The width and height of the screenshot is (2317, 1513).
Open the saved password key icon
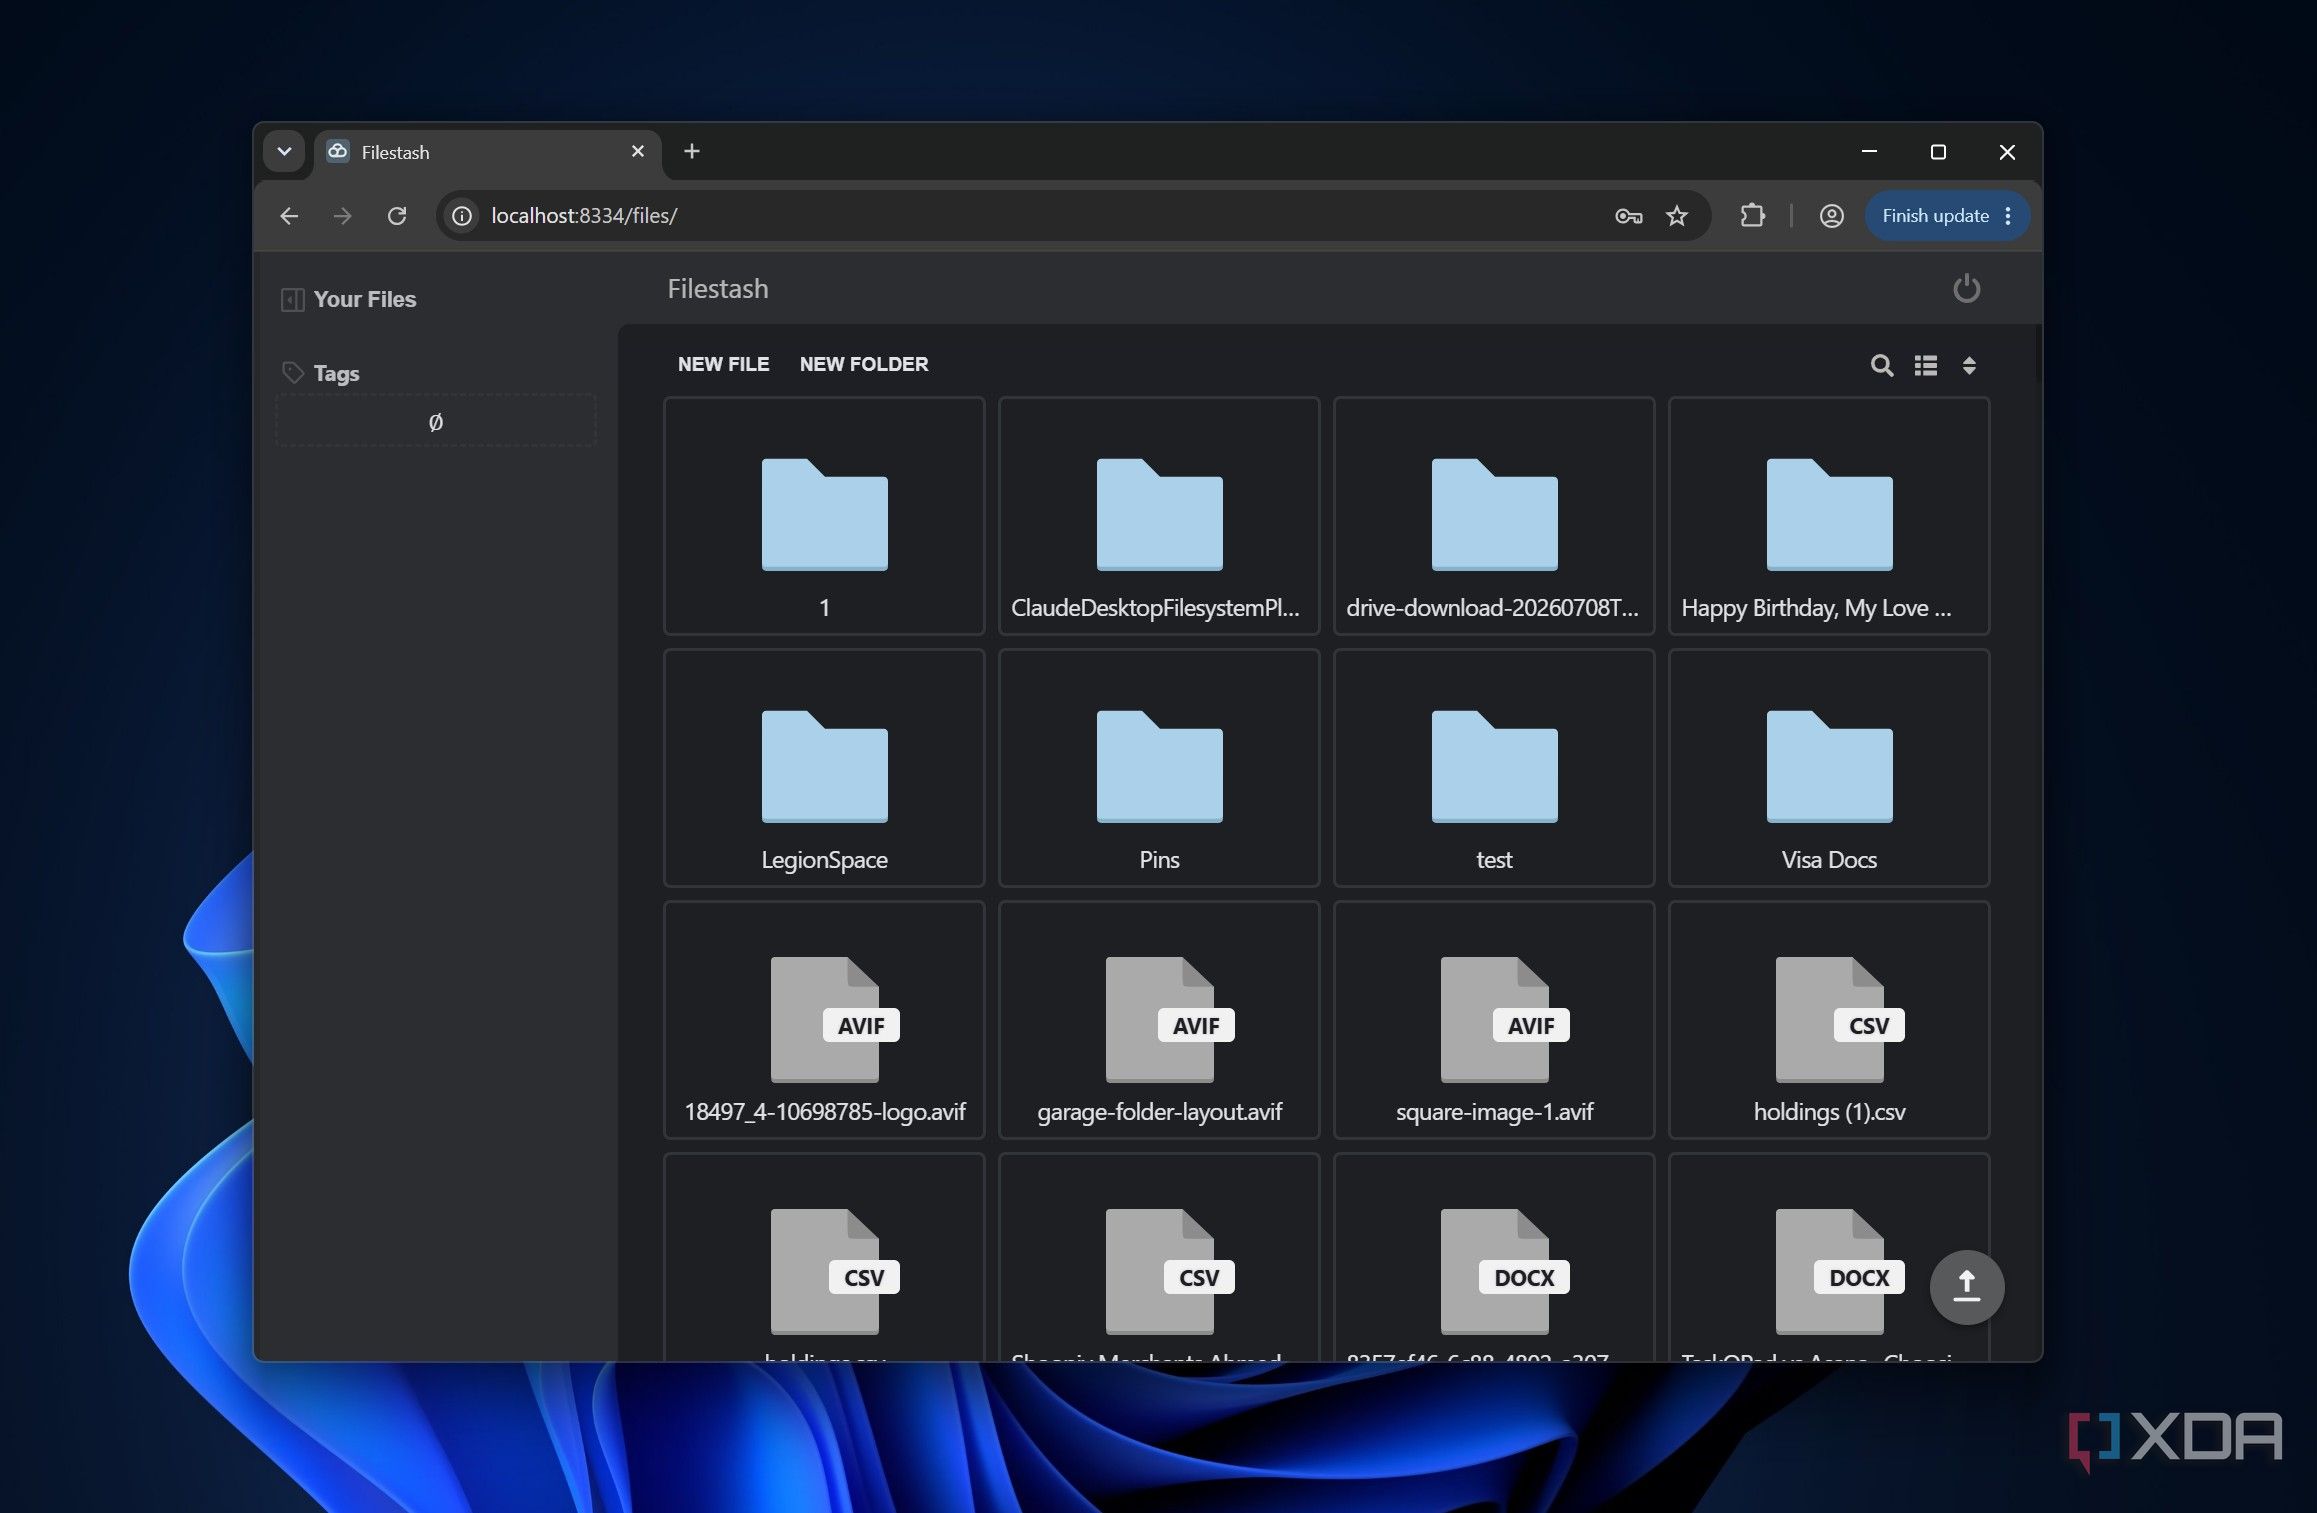(x=1628, y=216)
